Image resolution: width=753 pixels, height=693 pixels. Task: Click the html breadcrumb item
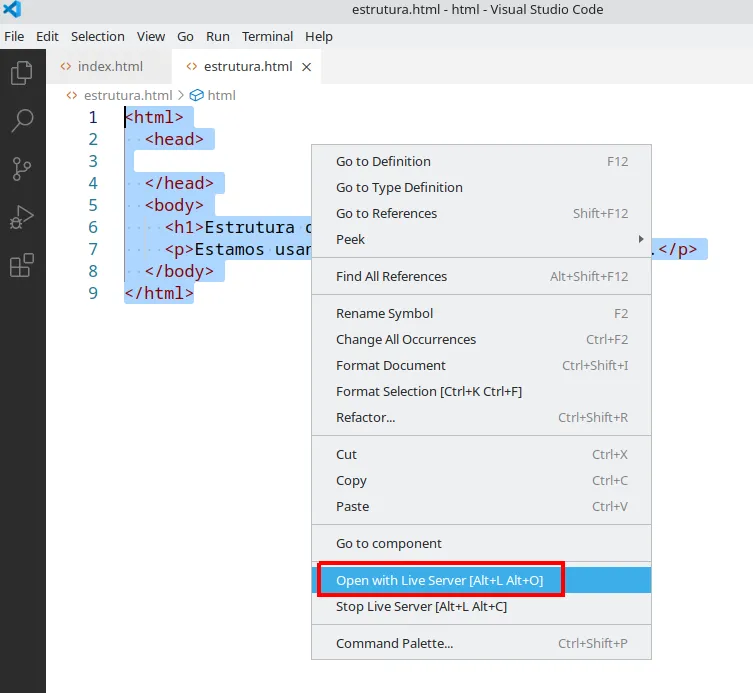point(221,96)
